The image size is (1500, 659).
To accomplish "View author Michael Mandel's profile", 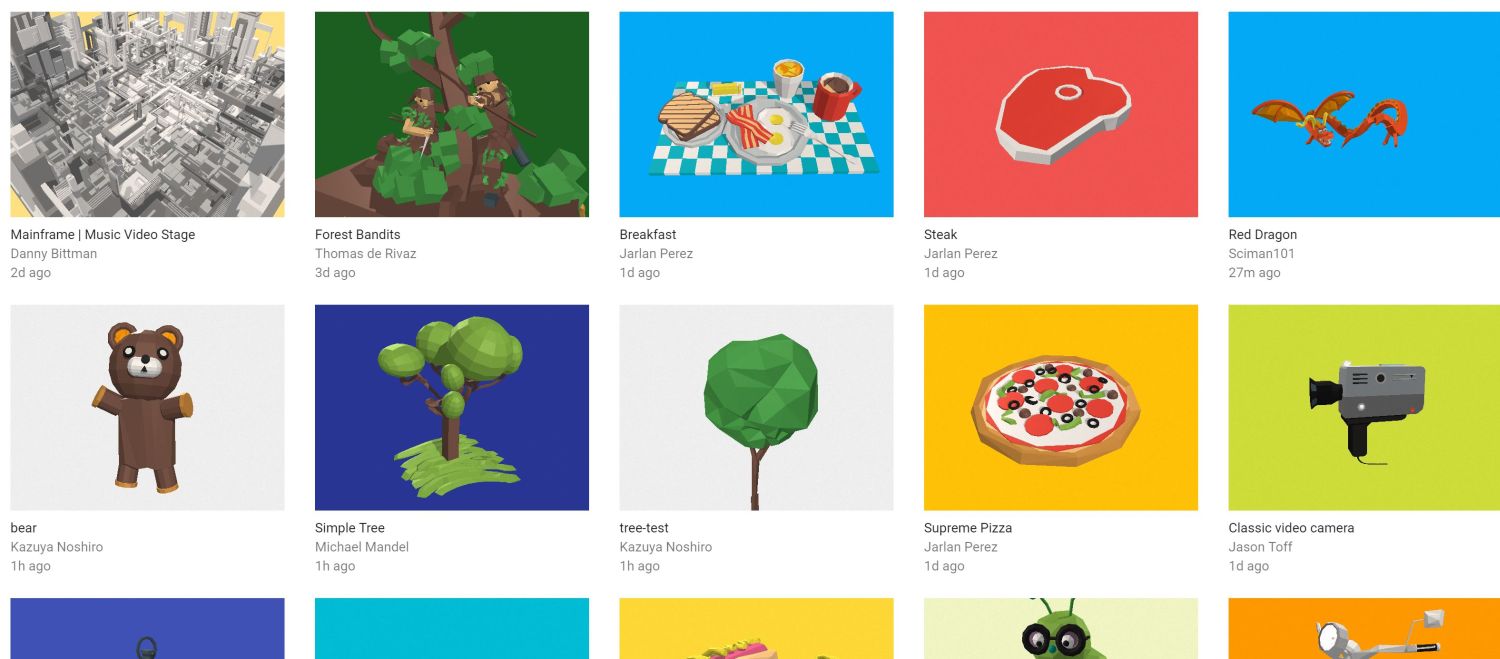I will point(362,547).
